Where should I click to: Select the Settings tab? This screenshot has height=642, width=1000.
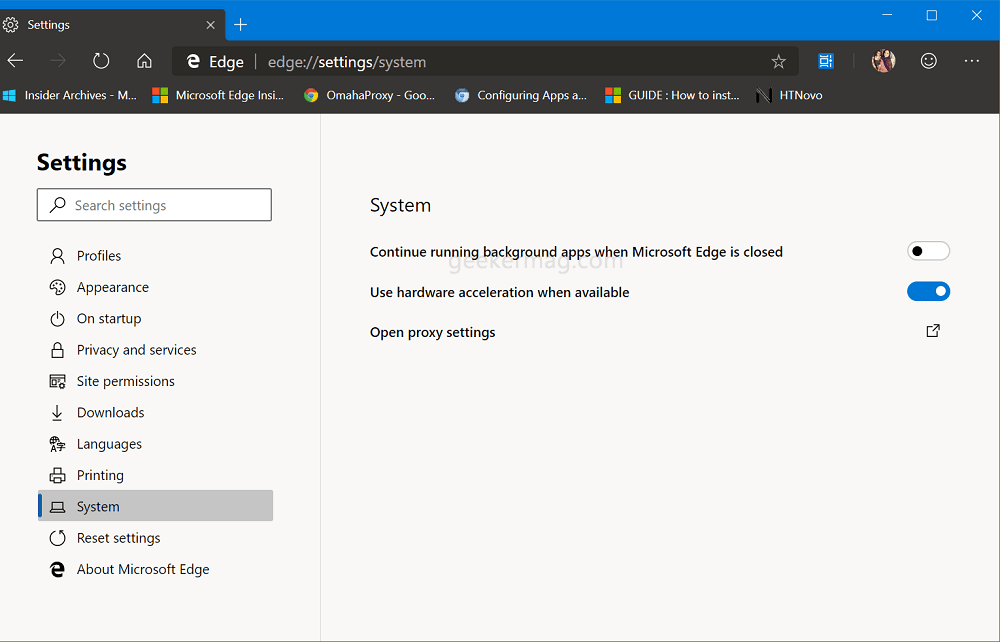click(112, 25)
